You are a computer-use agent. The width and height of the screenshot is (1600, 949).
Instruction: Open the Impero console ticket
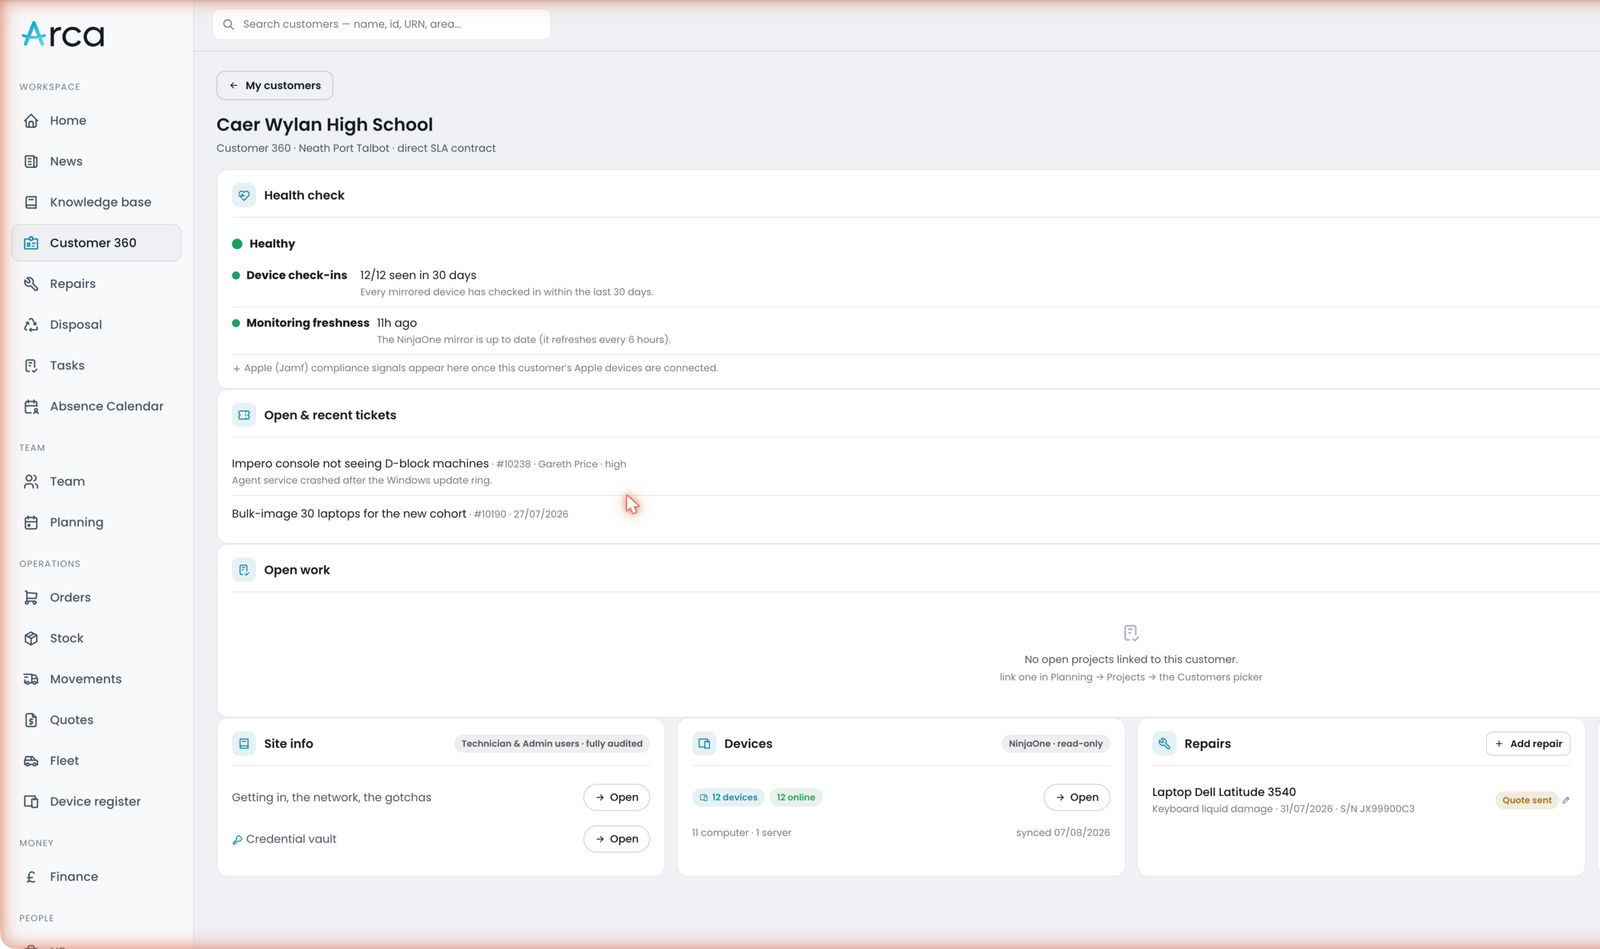point(360,464)
